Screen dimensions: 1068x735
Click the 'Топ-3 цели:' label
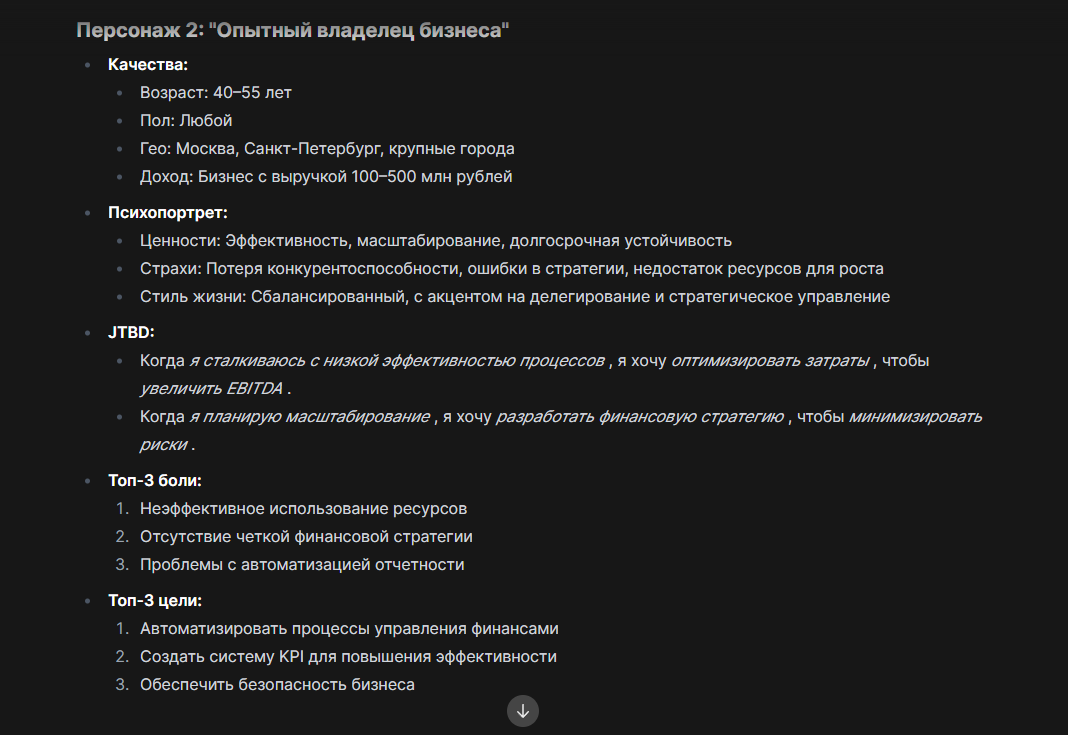pos(155,600)
